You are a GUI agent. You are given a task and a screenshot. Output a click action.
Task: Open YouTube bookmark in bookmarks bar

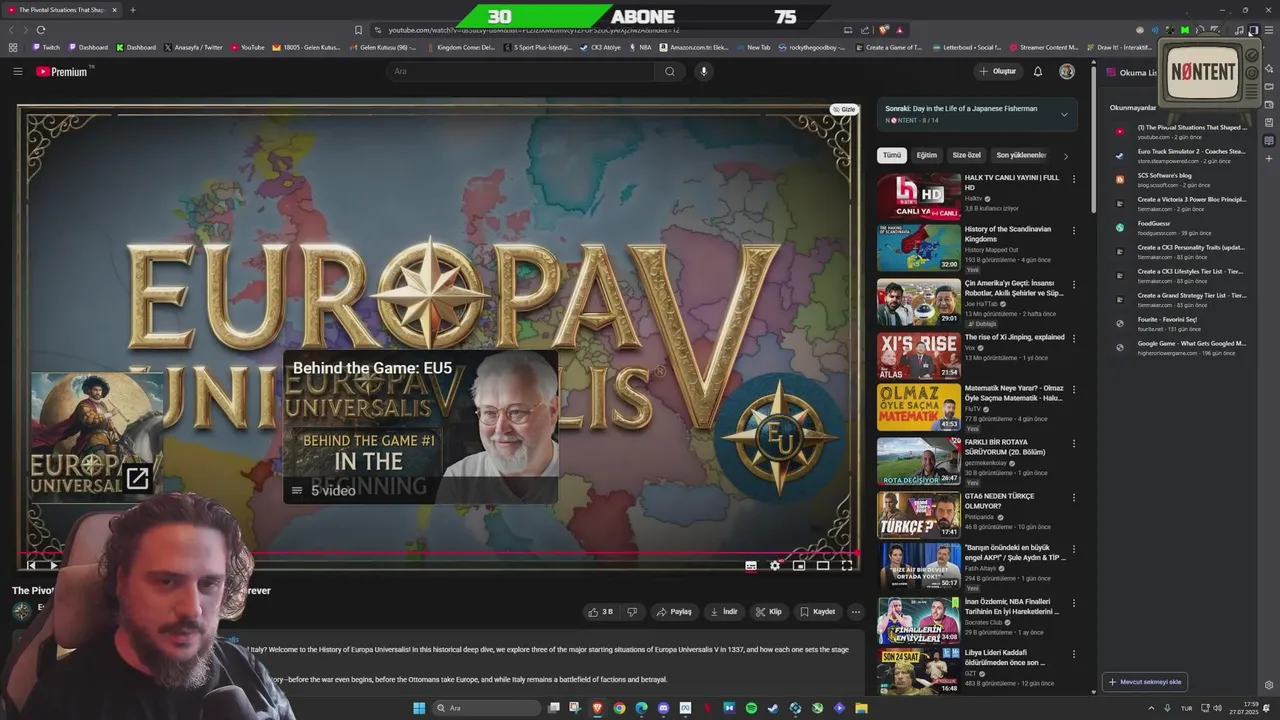[248, 47]
